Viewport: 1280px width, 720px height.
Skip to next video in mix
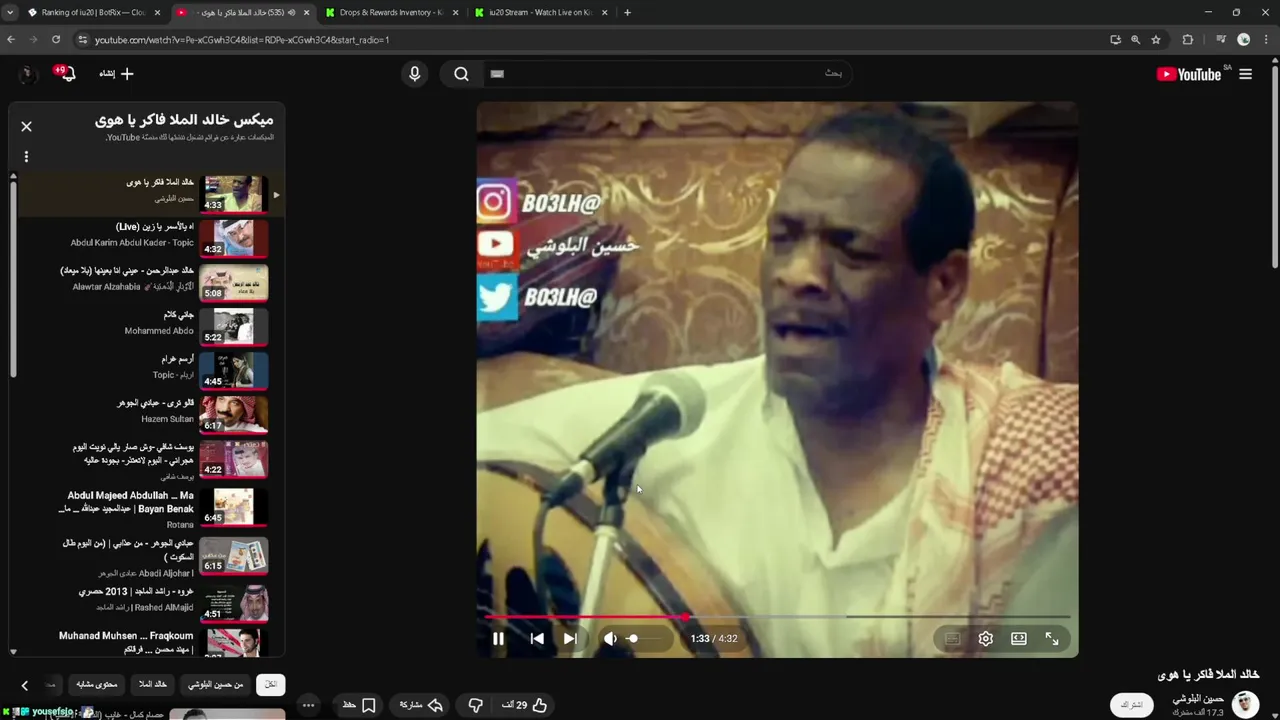[x=570, y=638]
